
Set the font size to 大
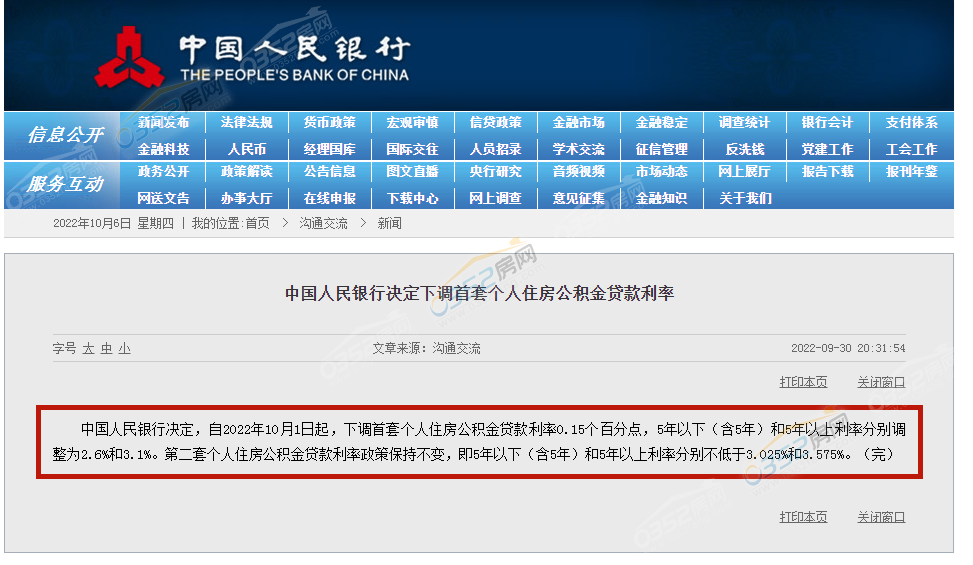tap(88, 349)
